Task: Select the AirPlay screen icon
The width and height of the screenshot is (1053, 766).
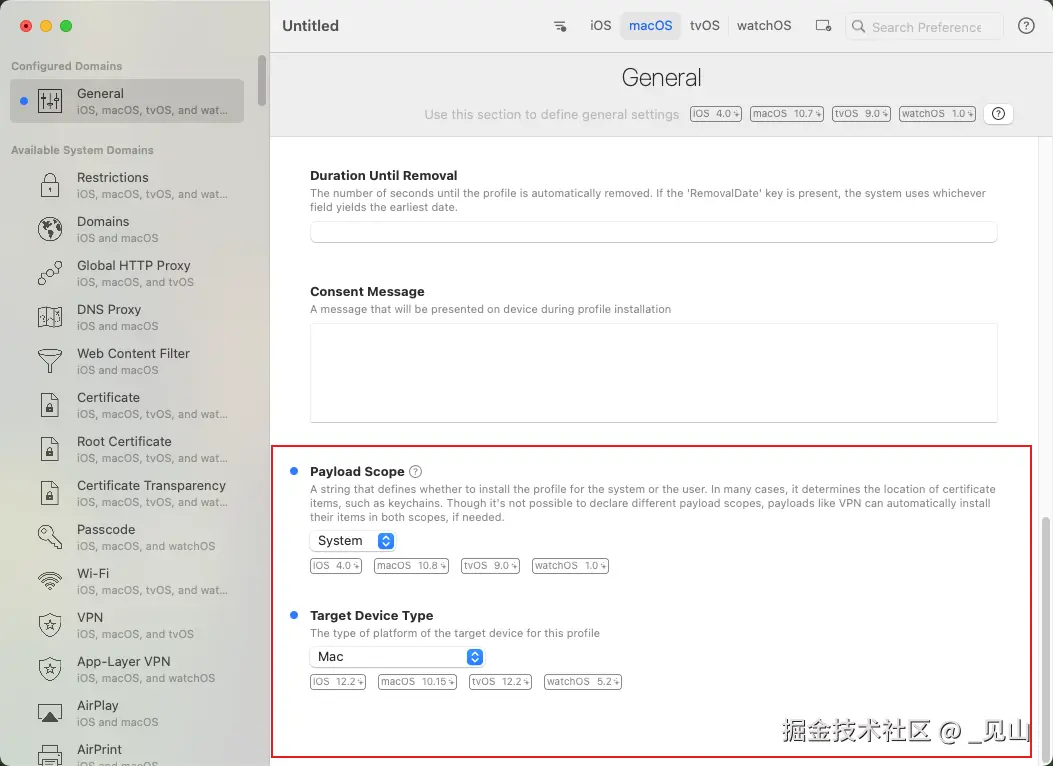Action: [x=50, y=713]
